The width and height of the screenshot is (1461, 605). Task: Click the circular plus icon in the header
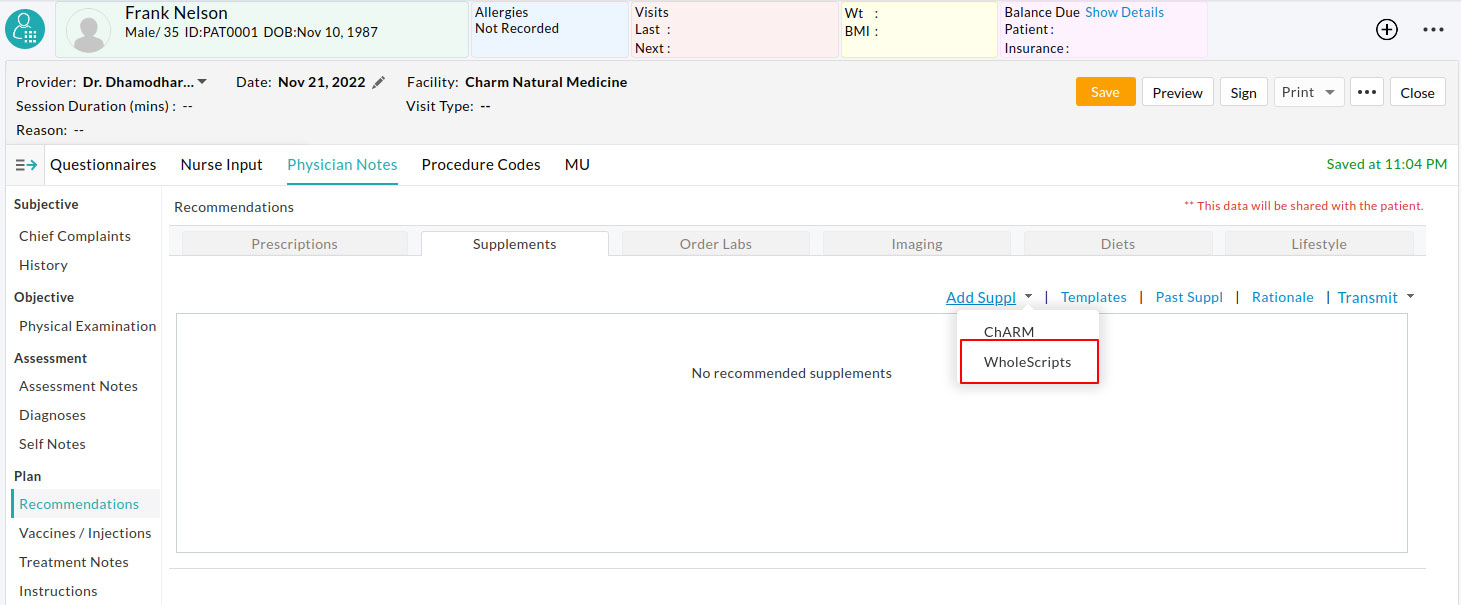[1386, 29]
